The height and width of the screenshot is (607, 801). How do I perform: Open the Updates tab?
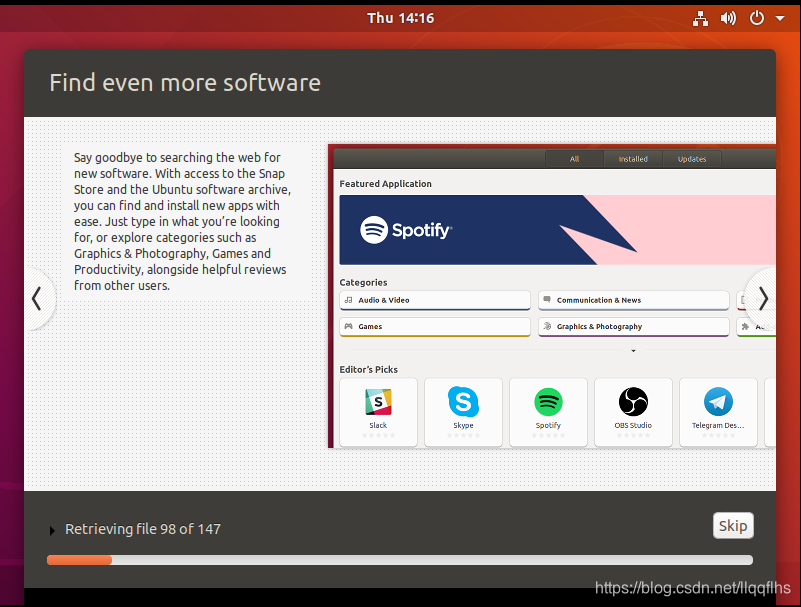[x=692, y=159]
